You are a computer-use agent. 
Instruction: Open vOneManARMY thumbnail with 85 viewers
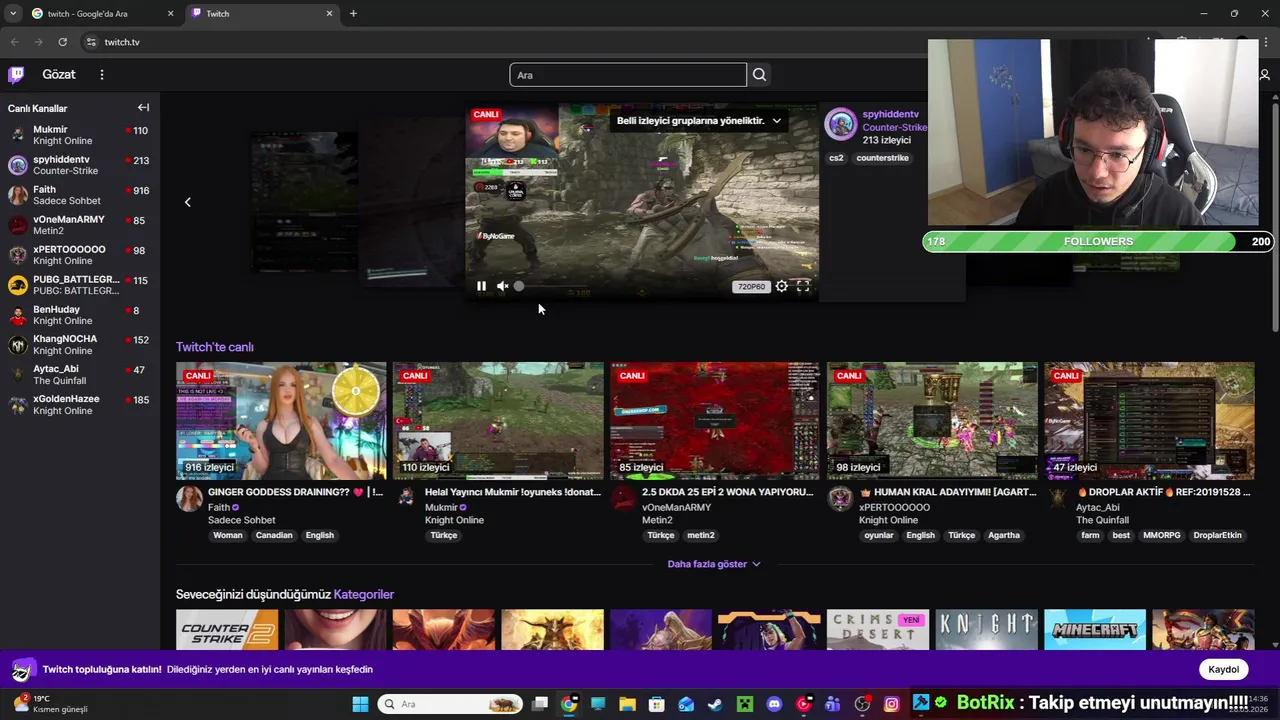click(x=715, y=421)
